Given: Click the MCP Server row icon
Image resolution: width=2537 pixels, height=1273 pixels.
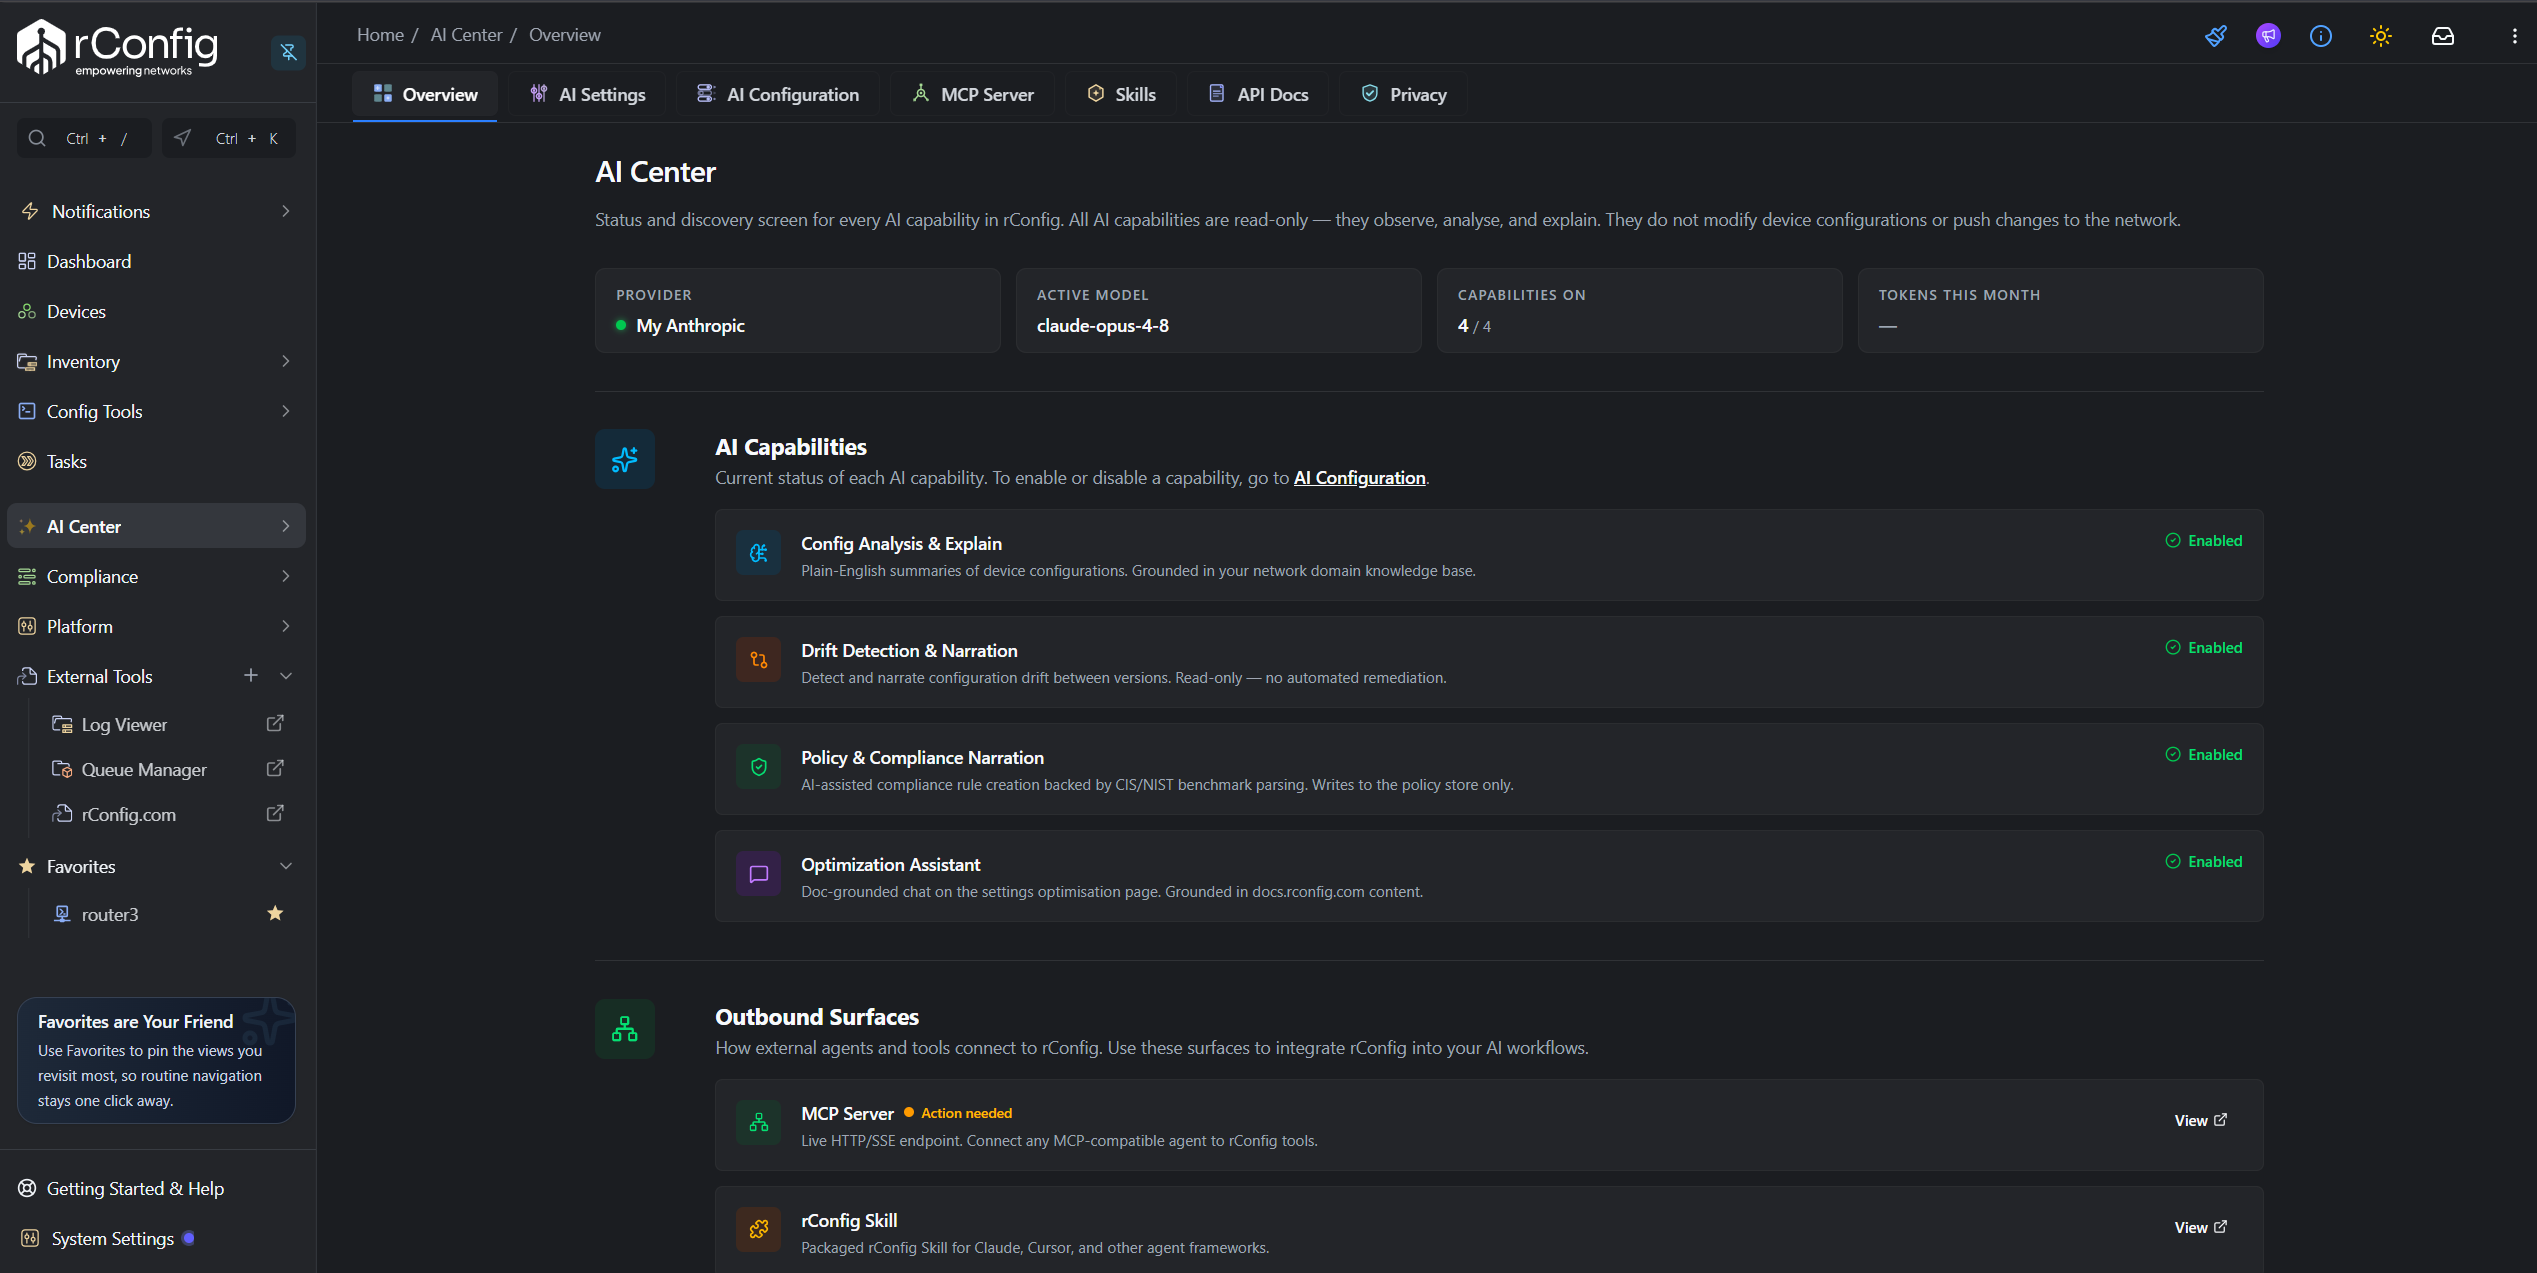Looking at the screenshot, I should coord(758,1123).
